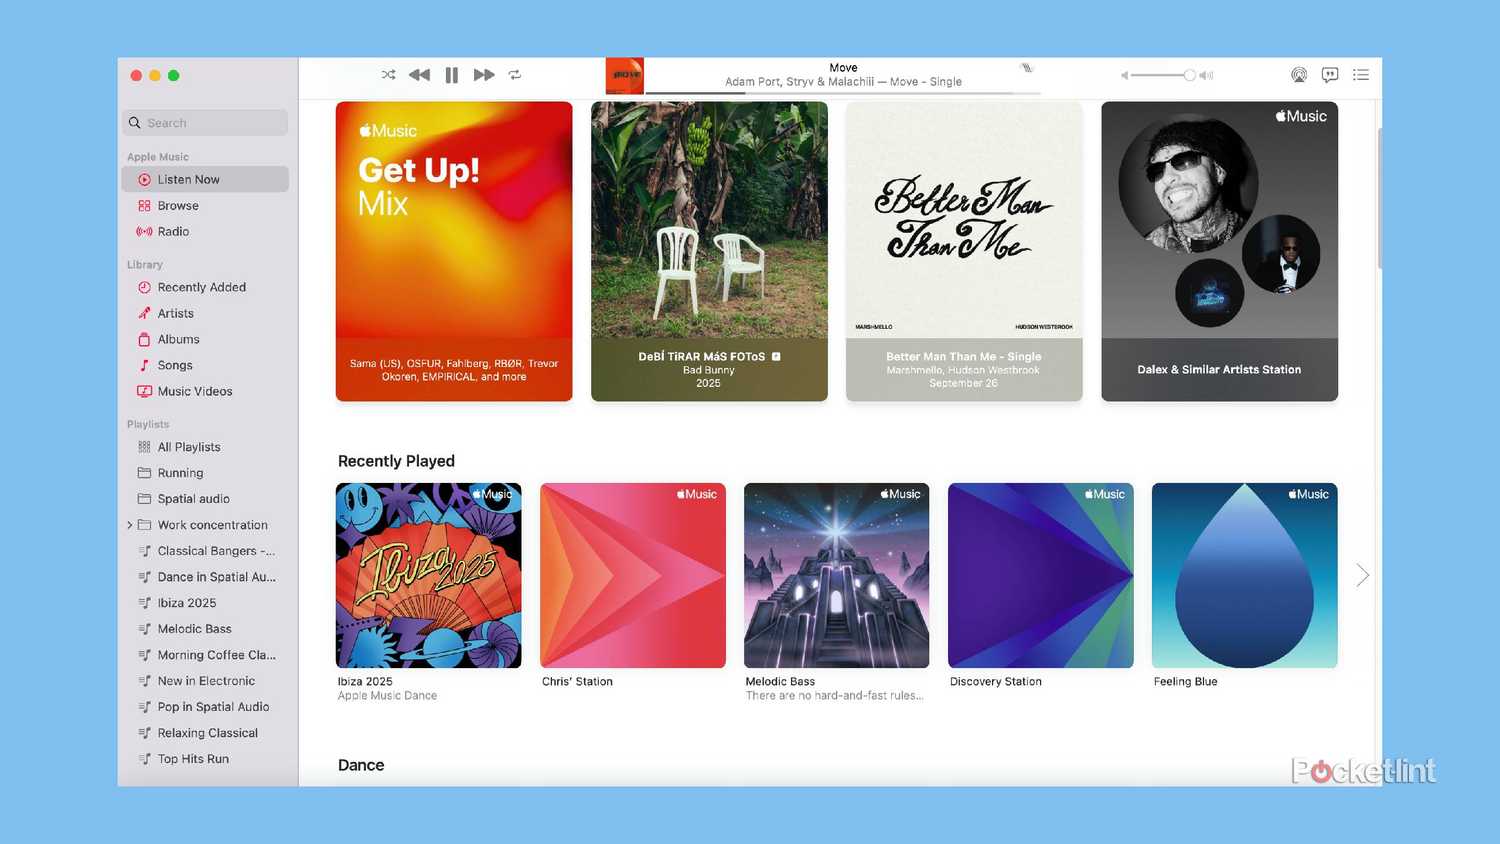Open the Get Up! Mix card

454,251
